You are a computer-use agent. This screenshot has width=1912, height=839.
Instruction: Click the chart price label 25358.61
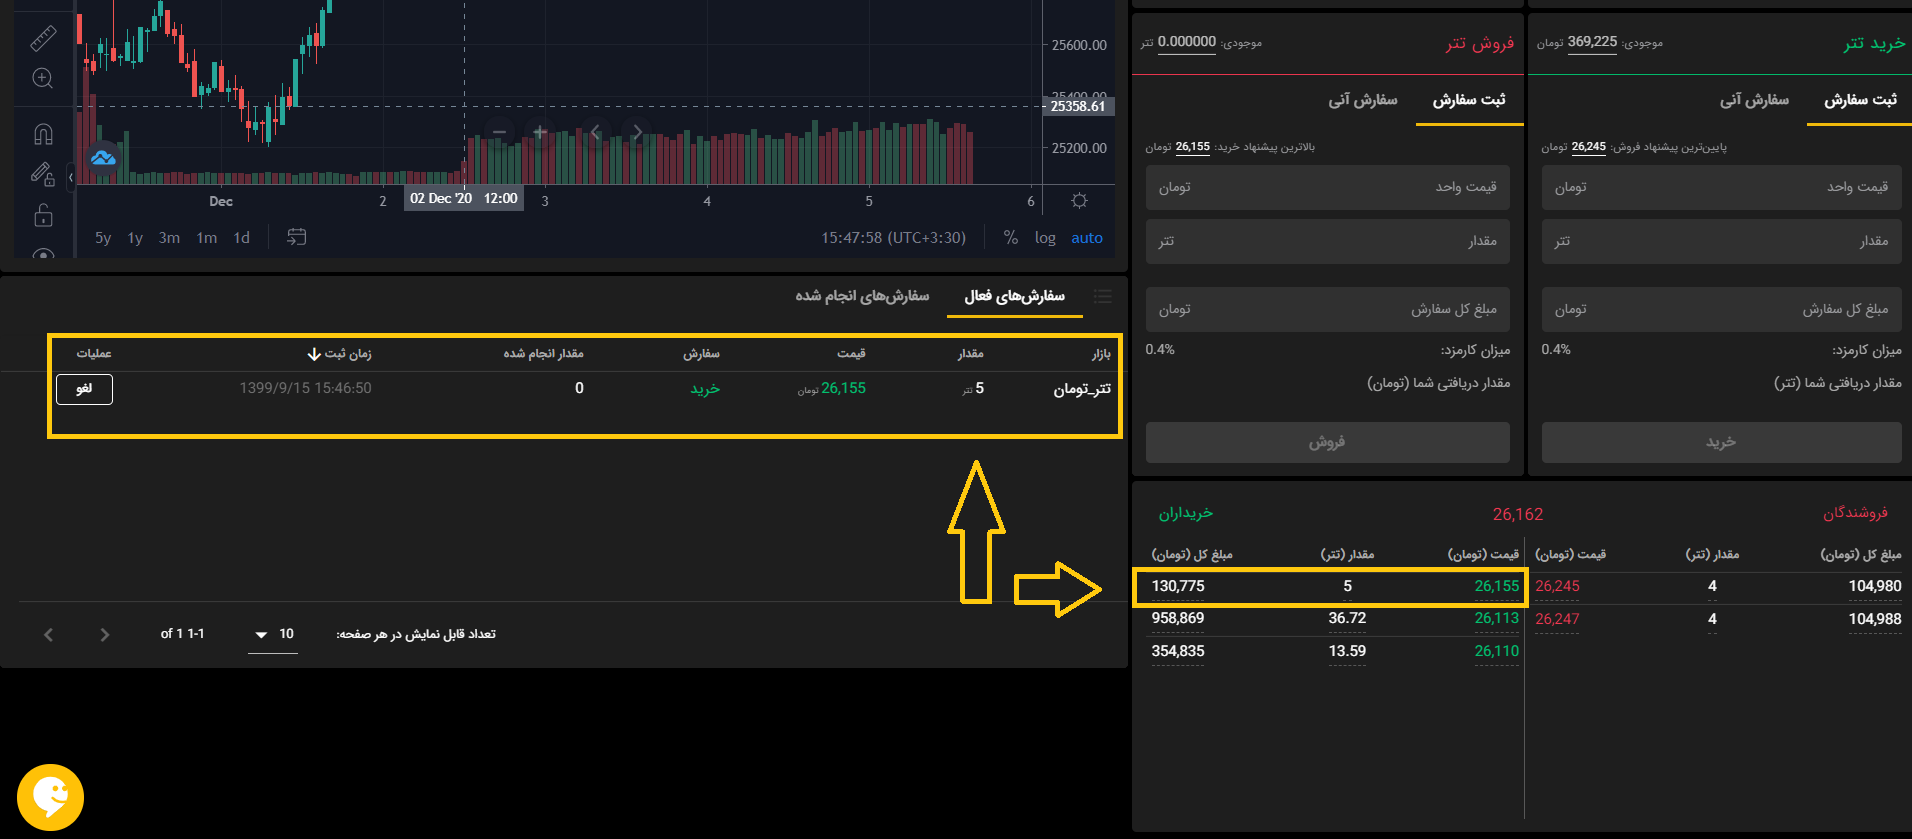point(1078,106)
